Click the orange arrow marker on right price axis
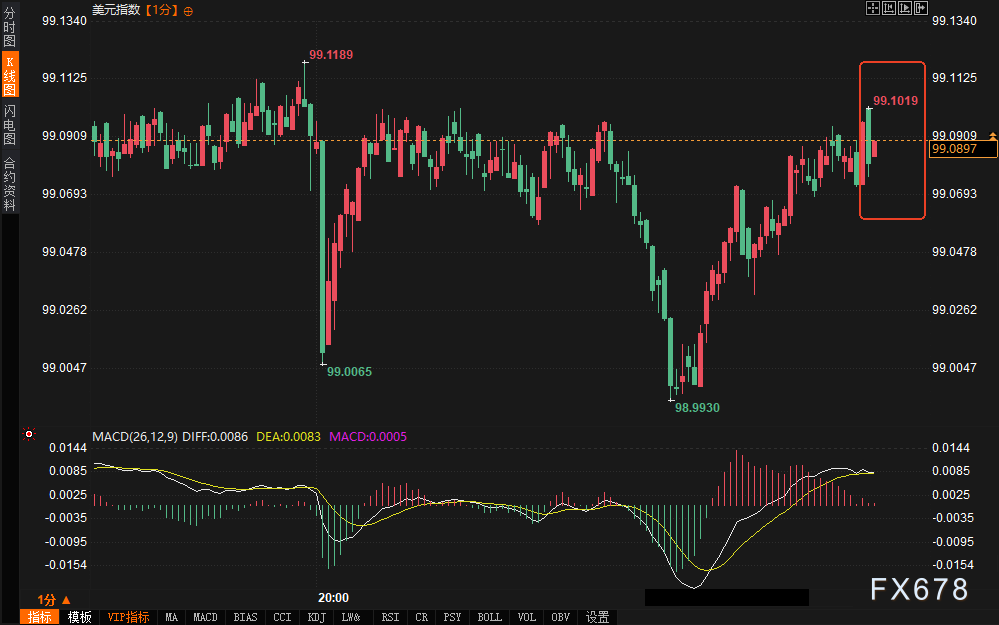 [x=992, y=135]
